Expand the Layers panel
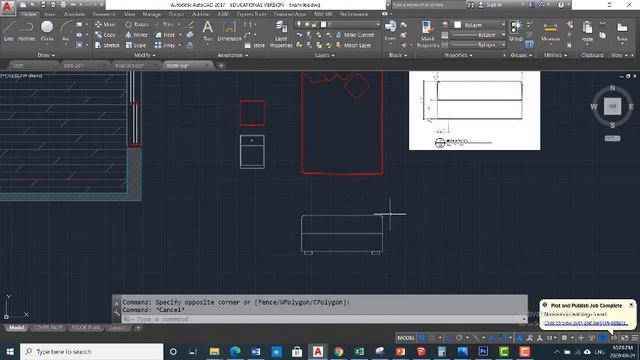This screenshot has width=640, height=360. pyautogui.click(x=324, y=55)
